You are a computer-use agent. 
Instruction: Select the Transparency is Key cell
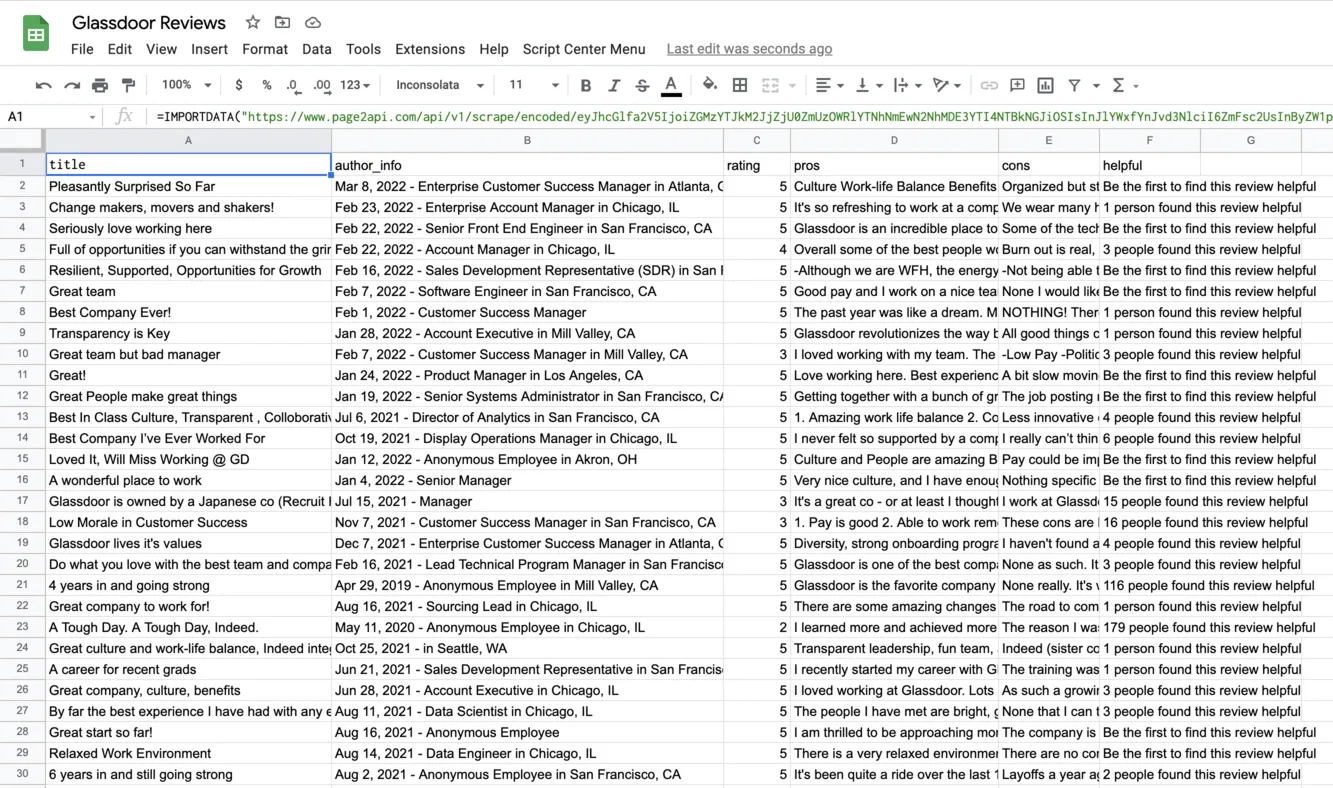[188, 333]
